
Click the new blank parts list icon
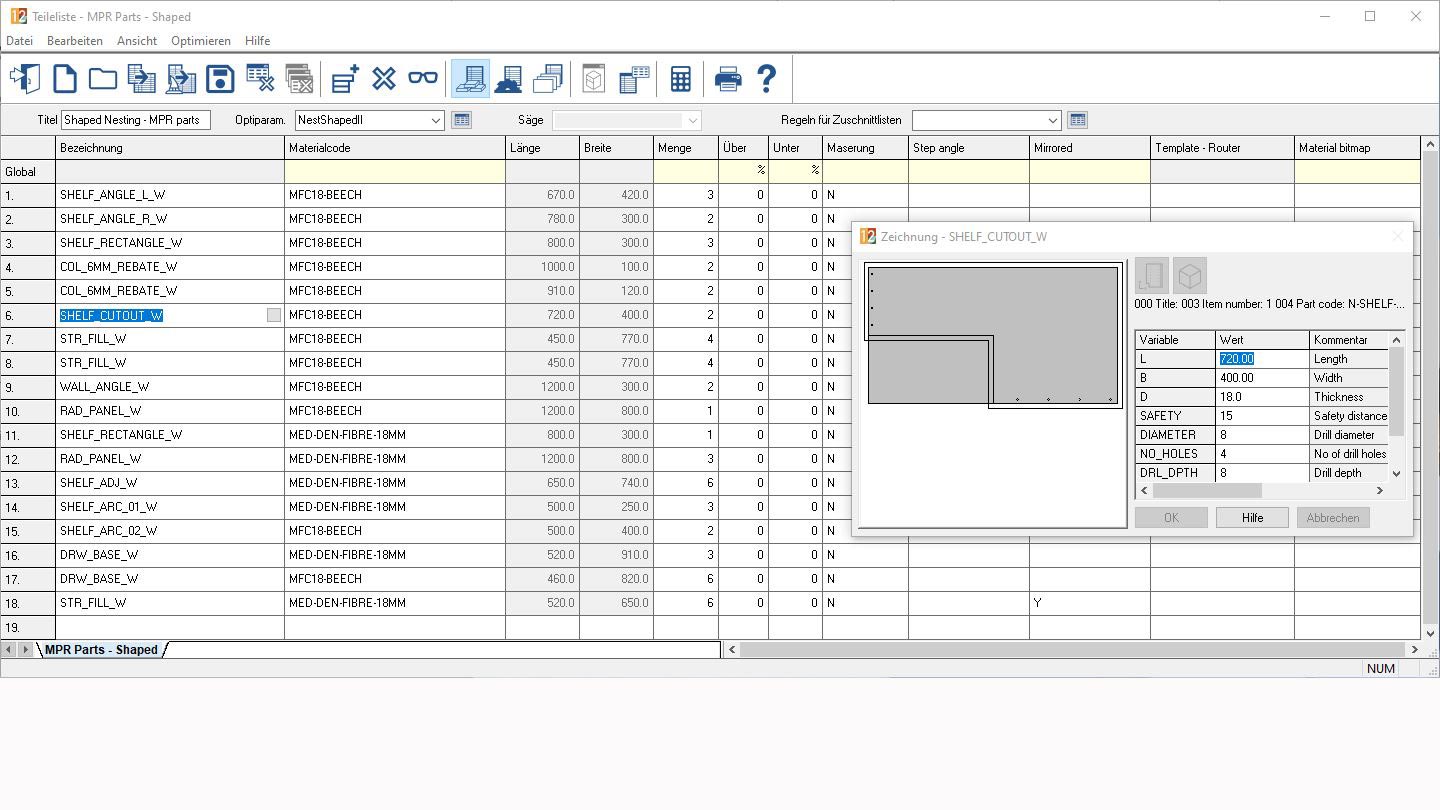pos(65,79)
